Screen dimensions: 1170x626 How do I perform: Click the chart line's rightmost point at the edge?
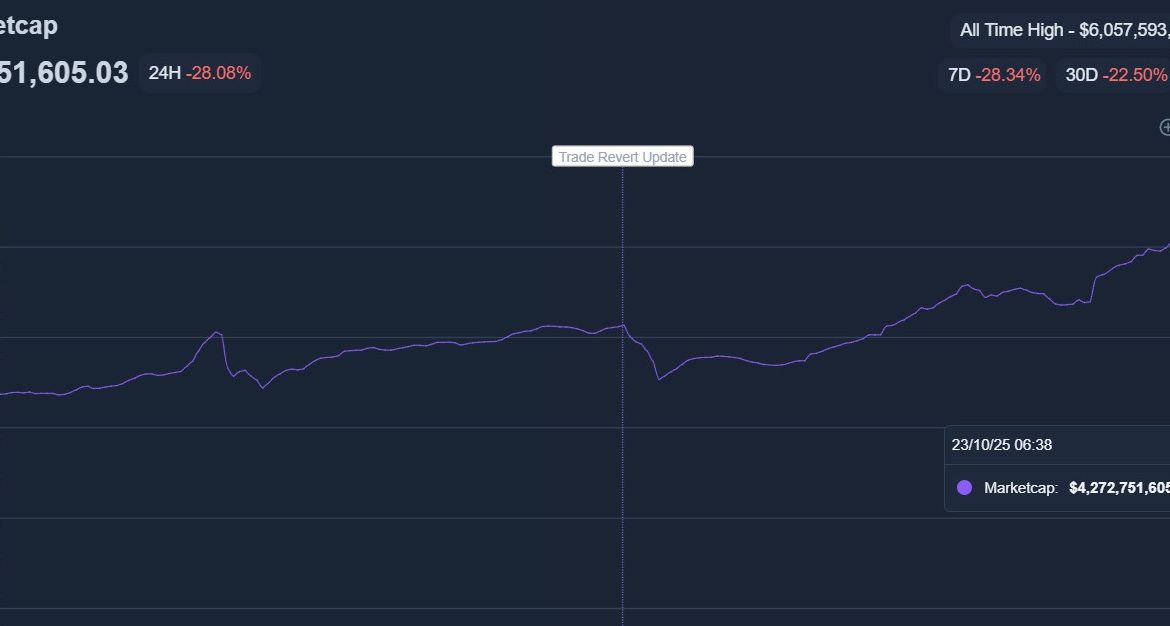(1167, 243)
